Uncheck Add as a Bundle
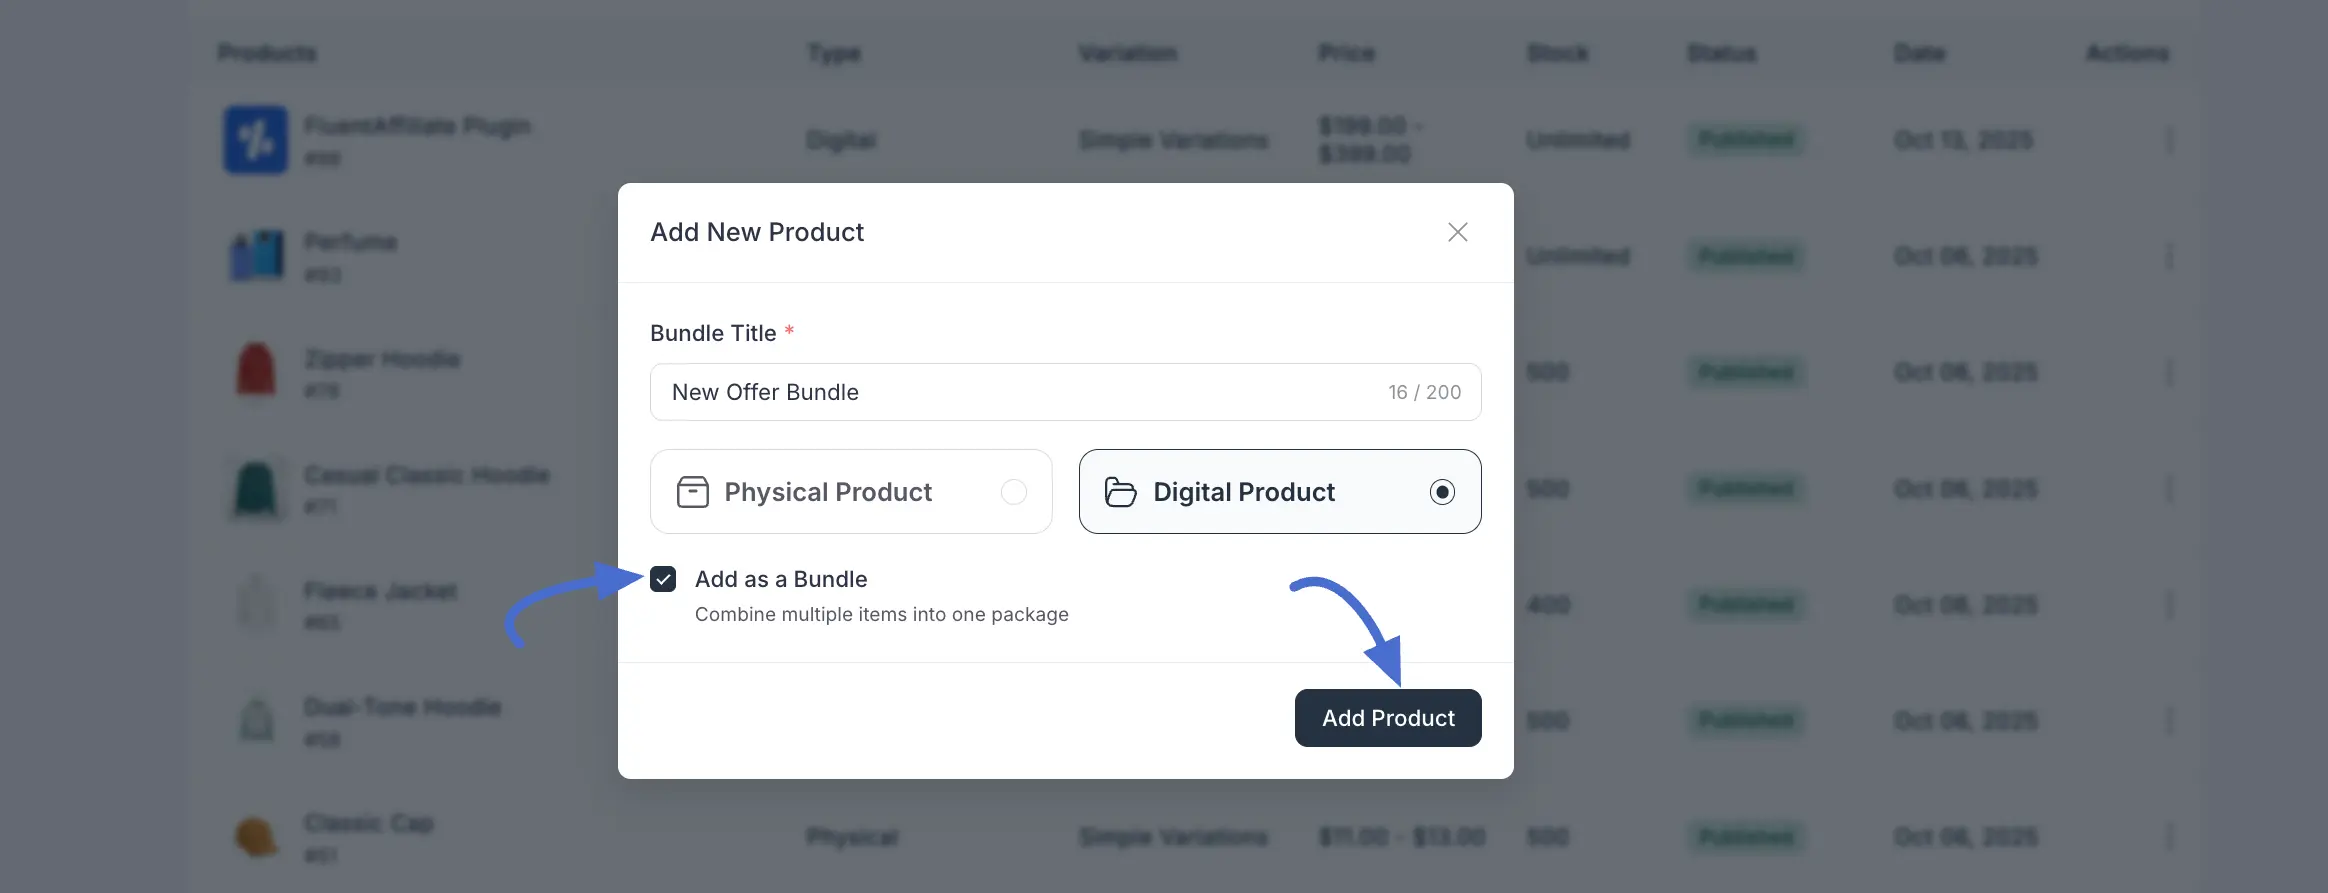The image size is (2328, 893). click(x=663, y=579)
